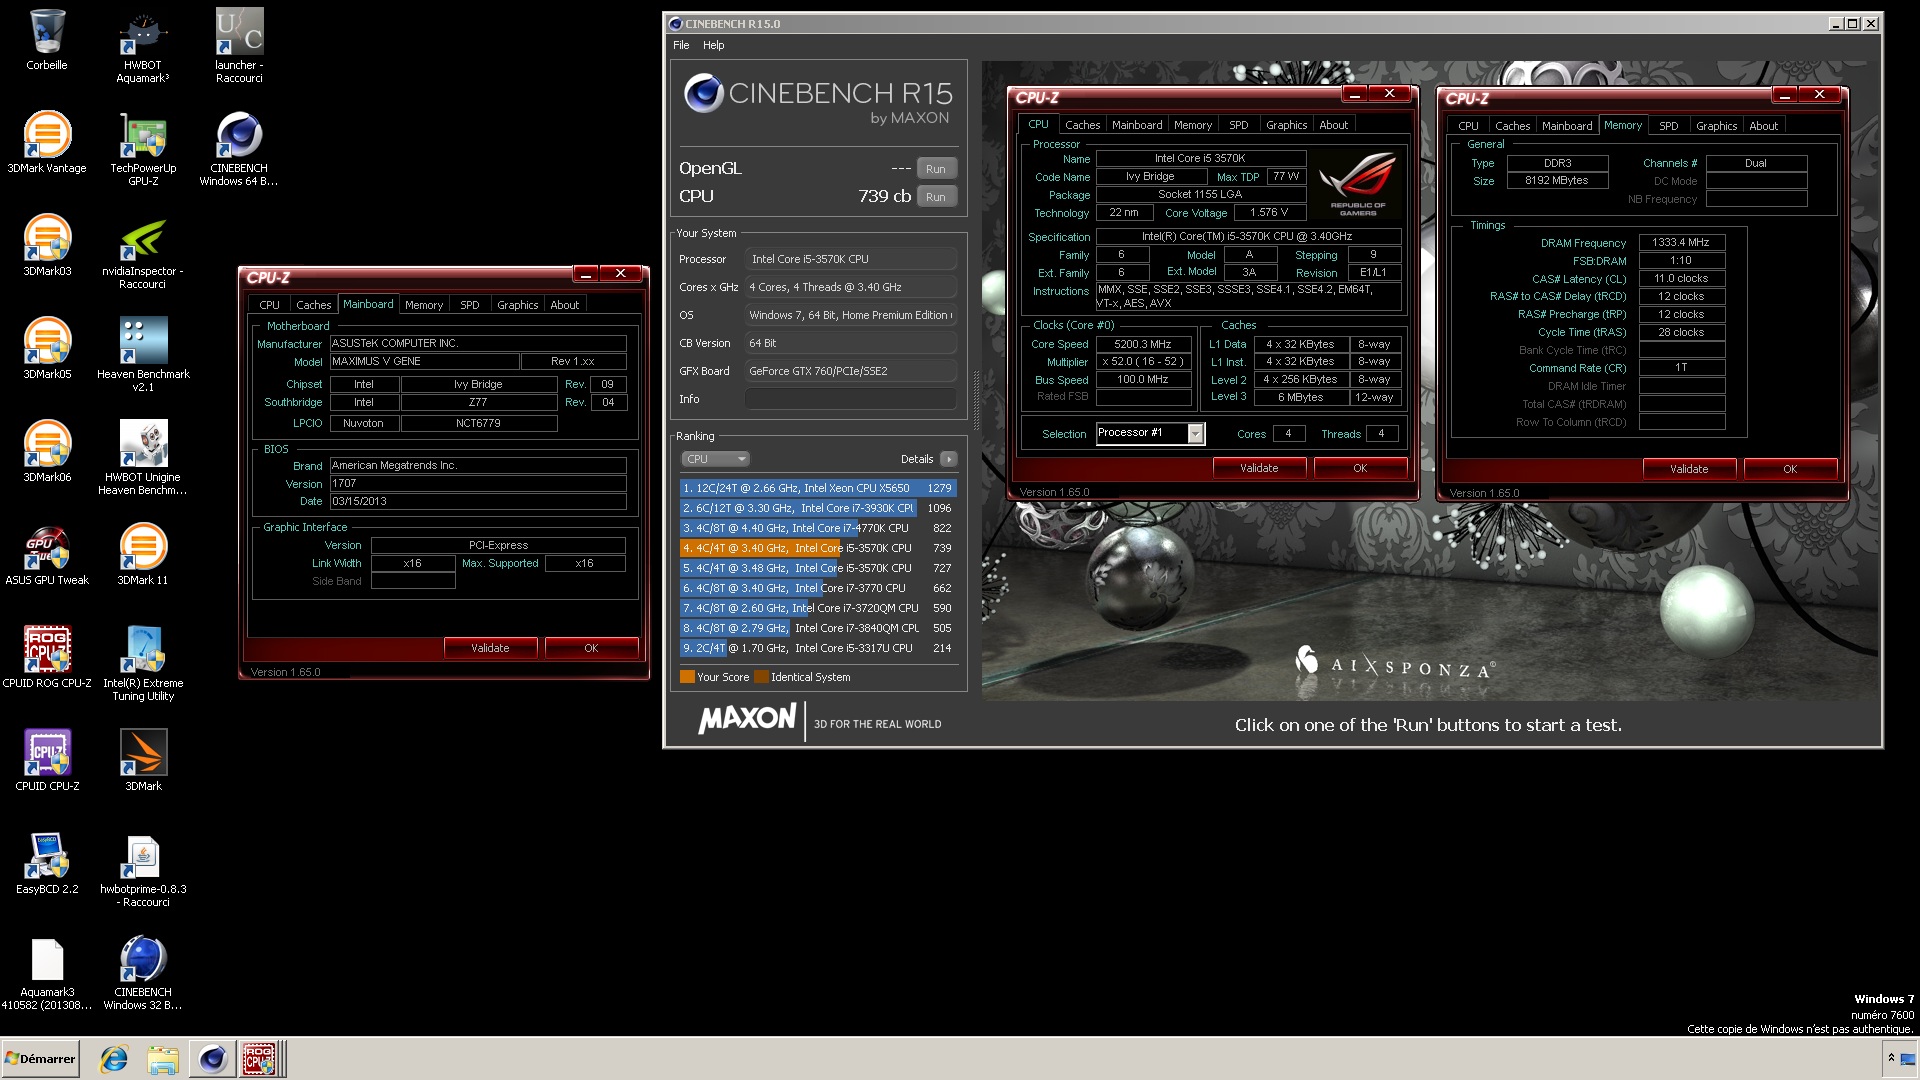Launch CPUID ROG CPU-Z desktop icon
1920x1080 pixels.
click(x=47, y=658)
